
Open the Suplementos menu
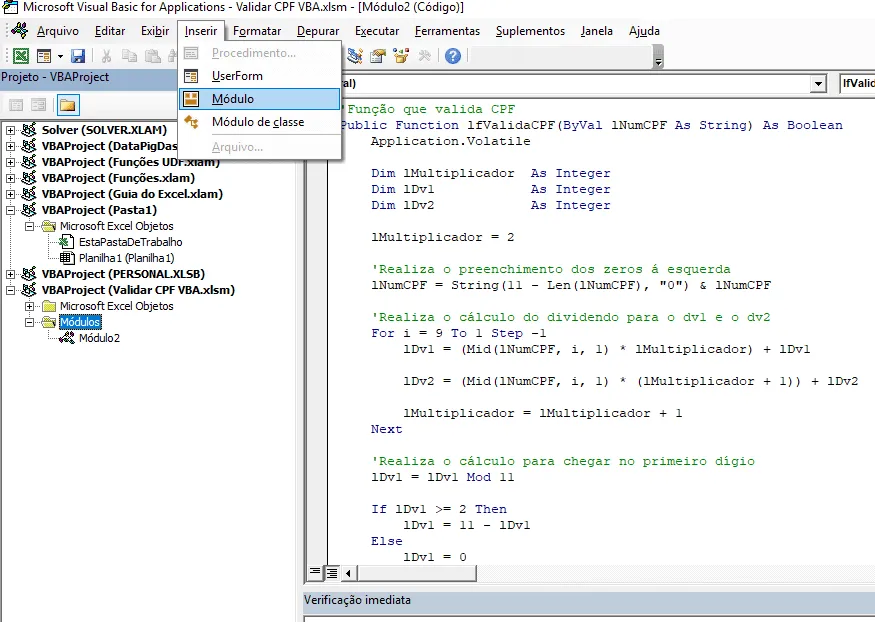(x=530, y=31)
